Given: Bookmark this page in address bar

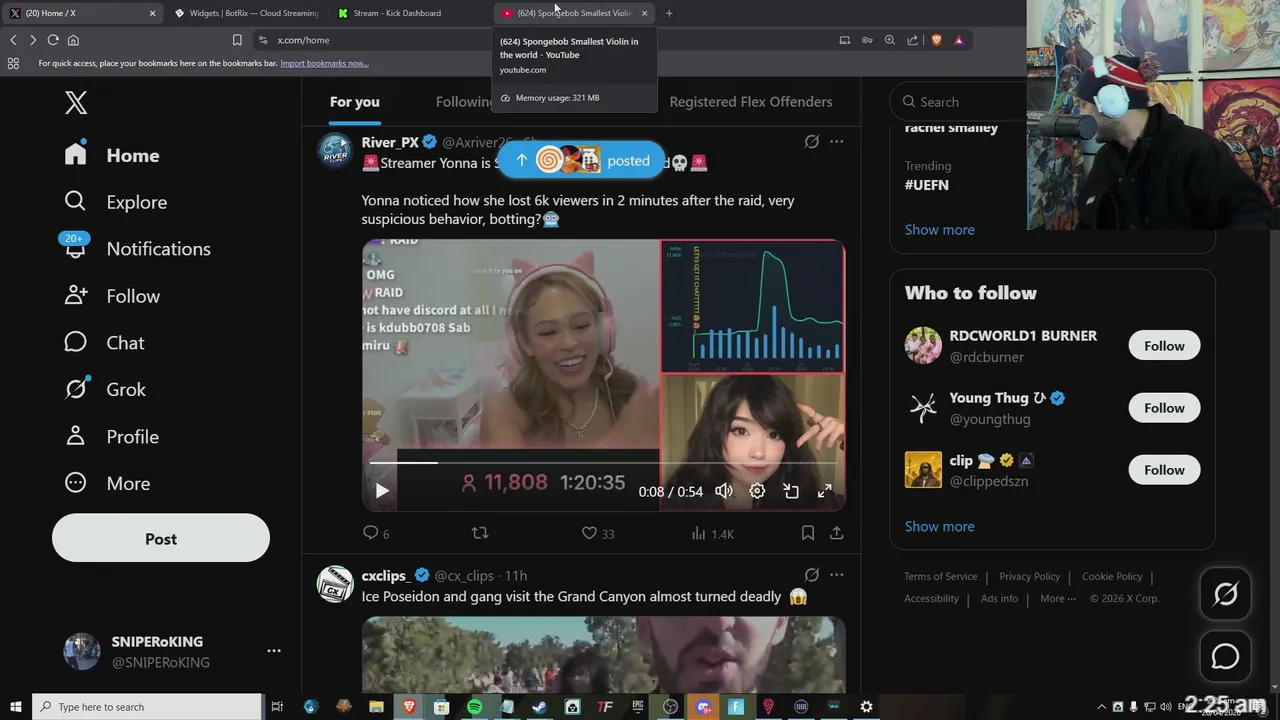Looking at the screenshot, I should pos(237,40).
